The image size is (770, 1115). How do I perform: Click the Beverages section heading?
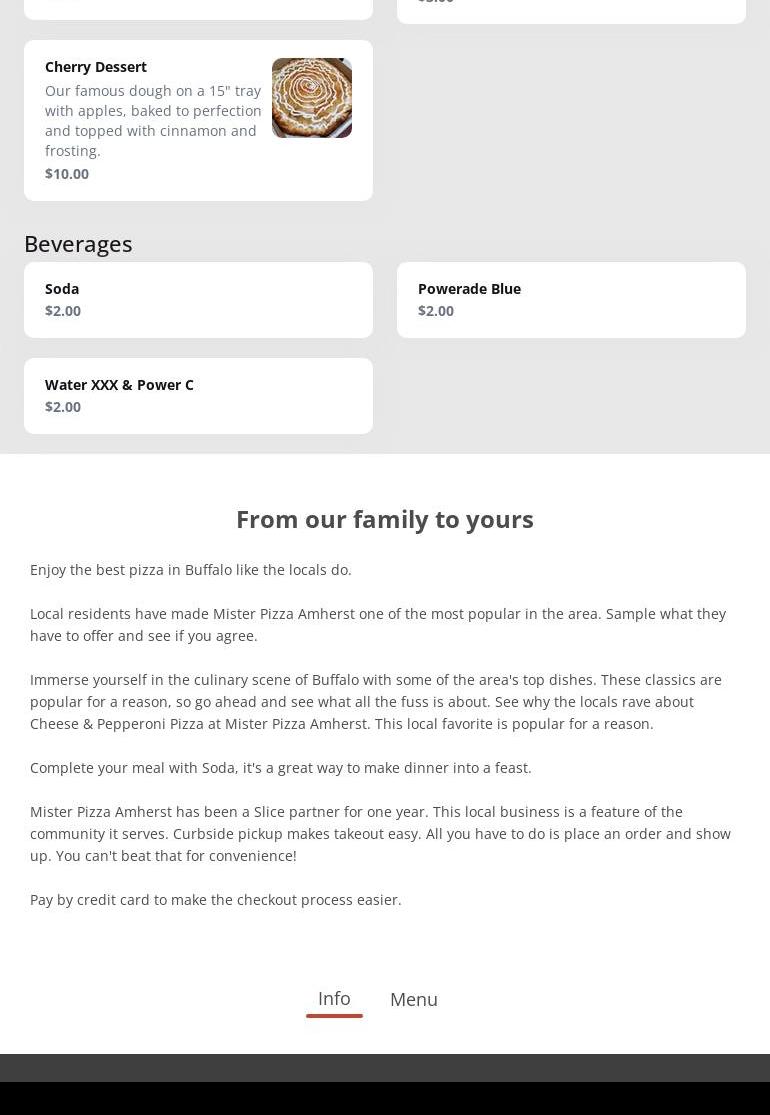(78, 244)
